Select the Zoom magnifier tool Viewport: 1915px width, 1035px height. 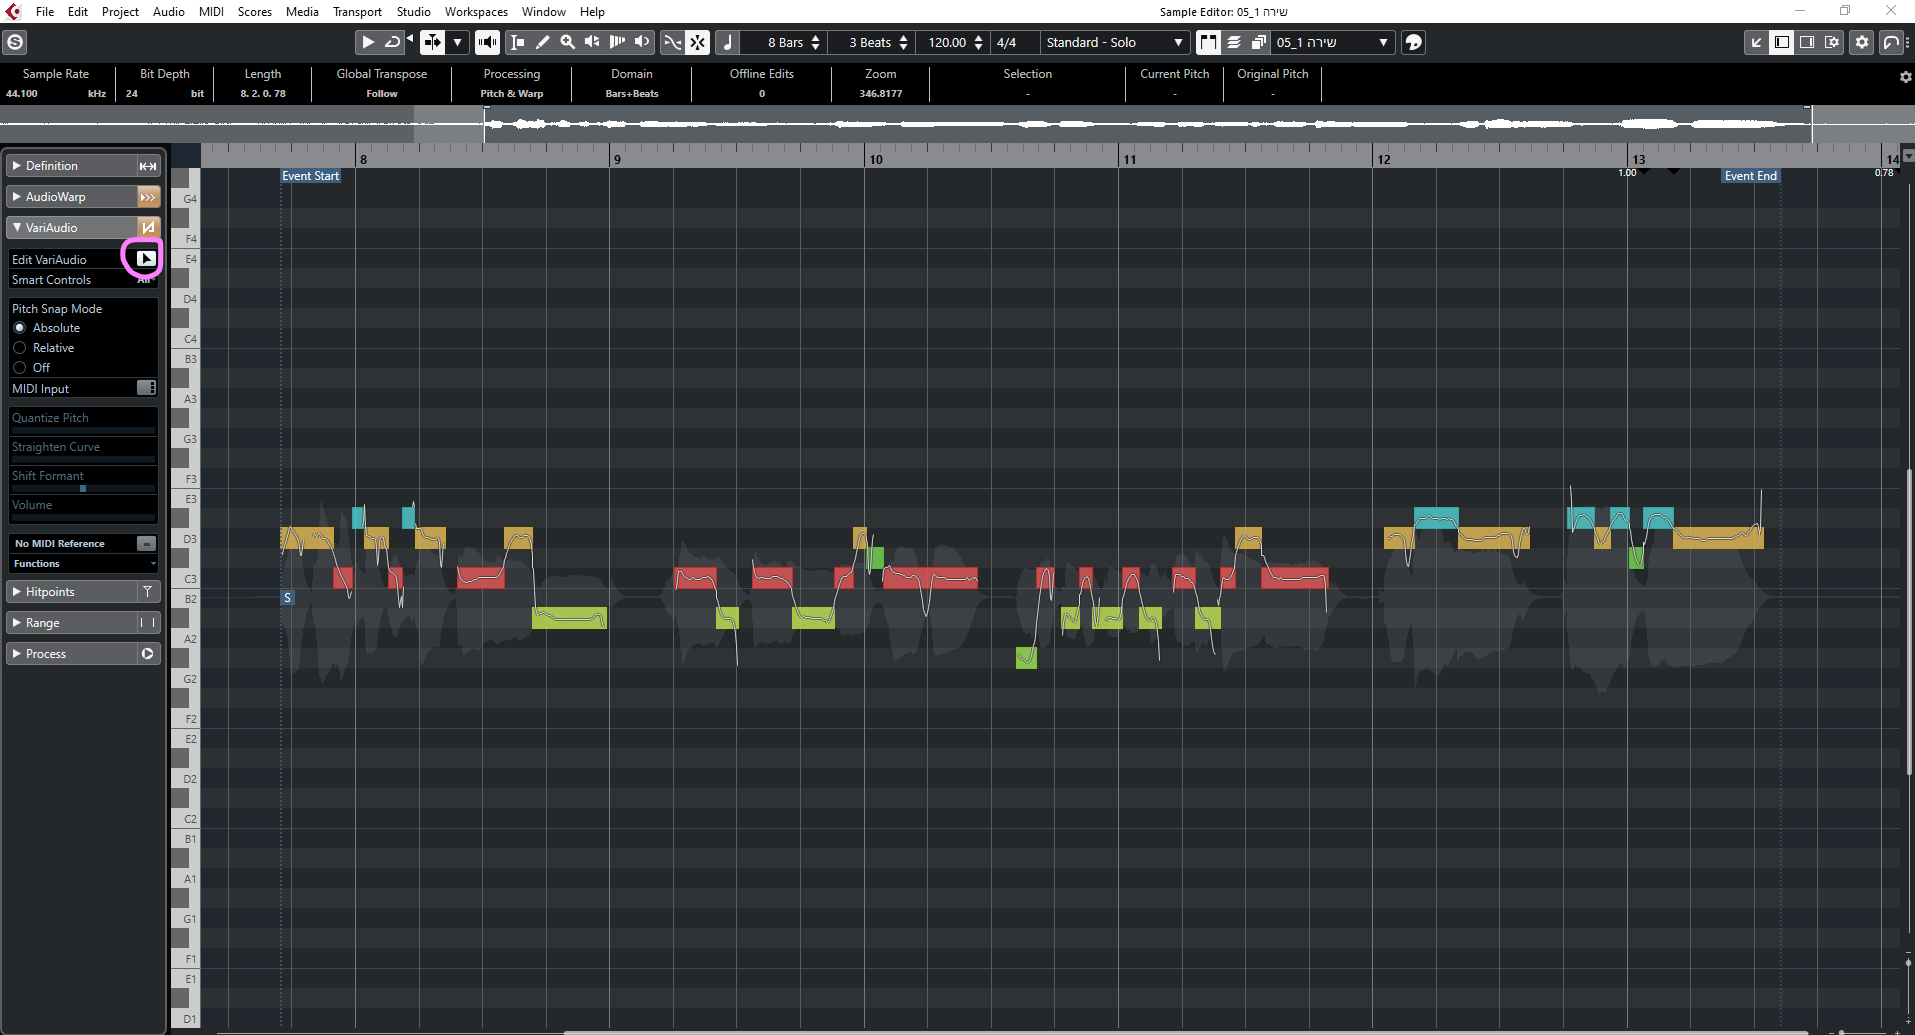click(567, 42)
